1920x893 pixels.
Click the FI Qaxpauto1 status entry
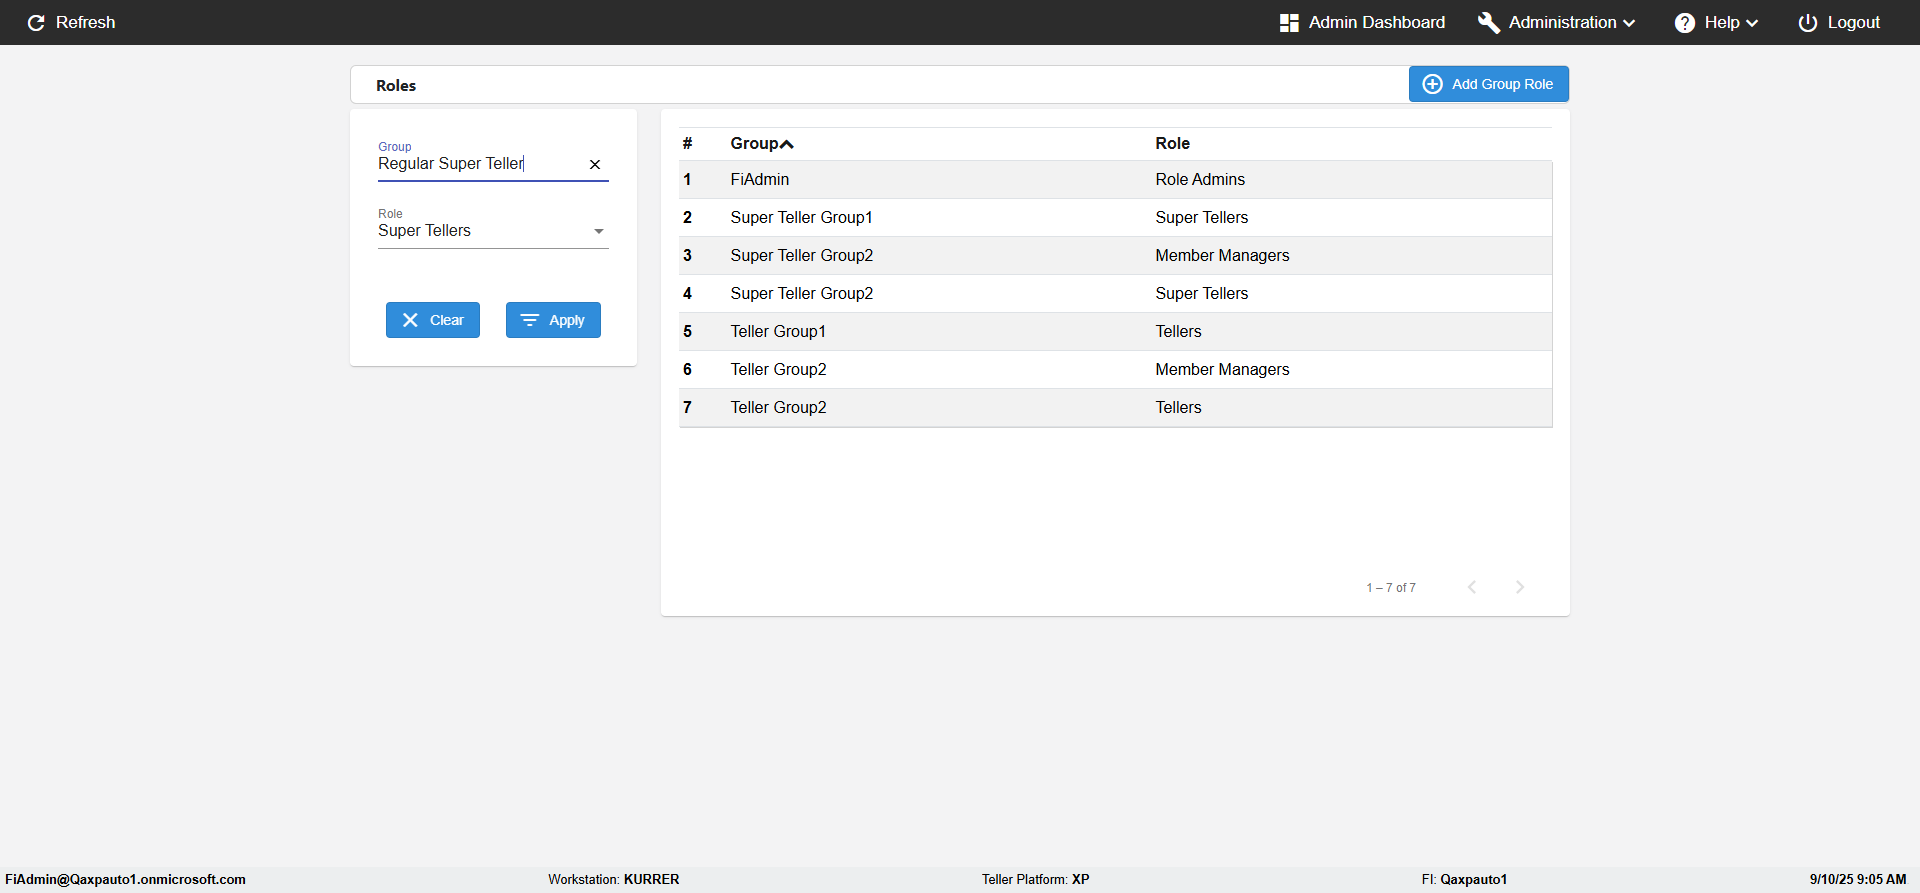(1464, 879)
